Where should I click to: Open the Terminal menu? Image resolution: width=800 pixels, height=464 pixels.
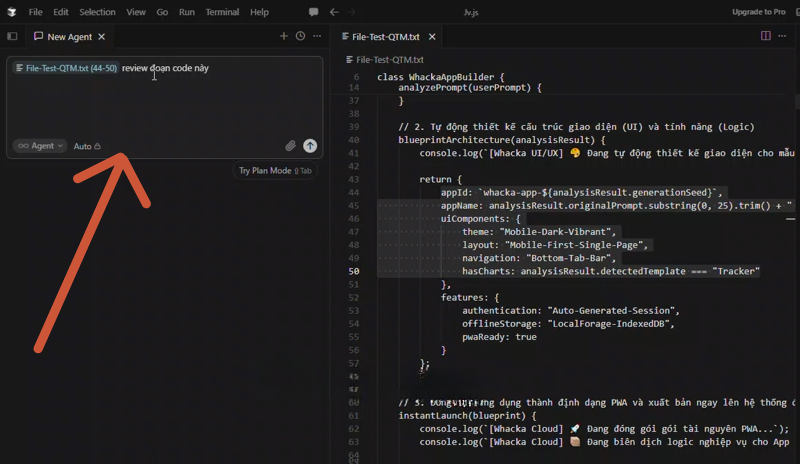pyautogui.click(x=222, y=12)
